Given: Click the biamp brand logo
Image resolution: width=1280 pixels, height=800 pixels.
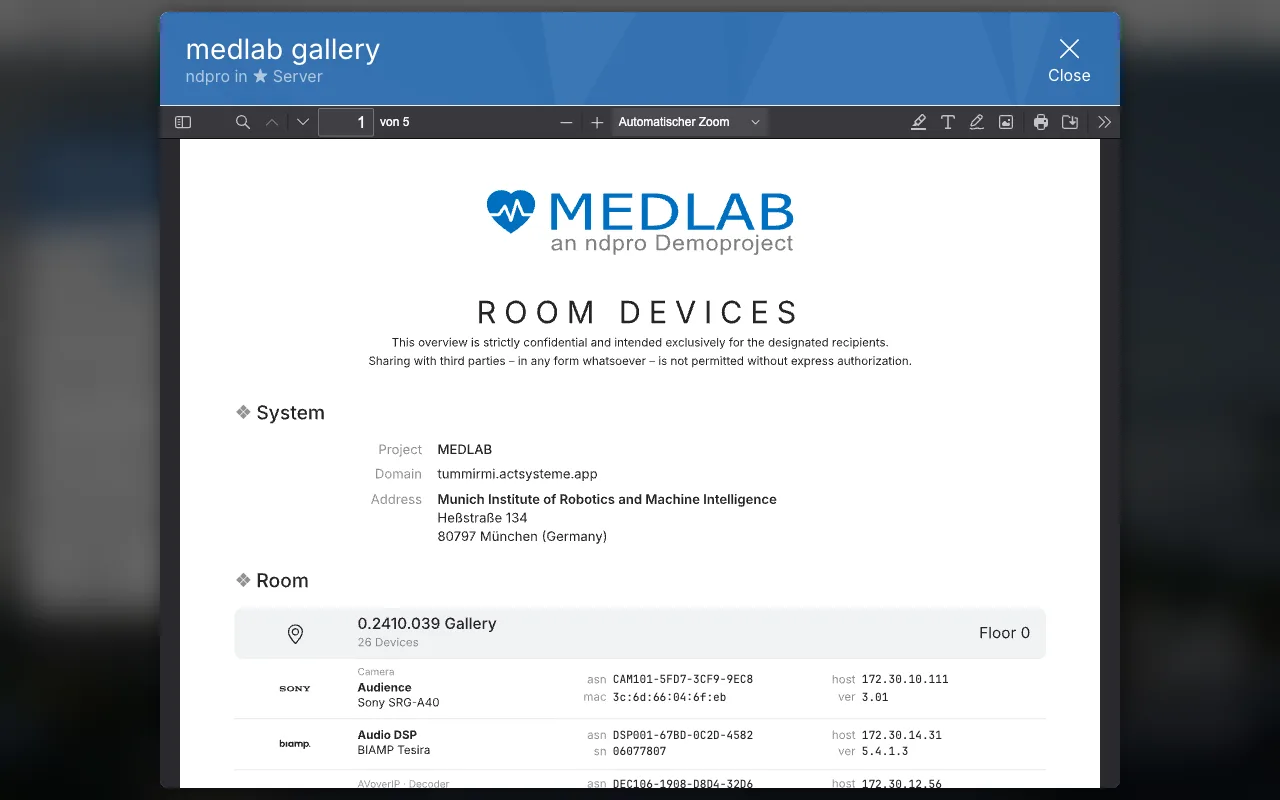Looking at the screenshot, I should pos(295,744).
